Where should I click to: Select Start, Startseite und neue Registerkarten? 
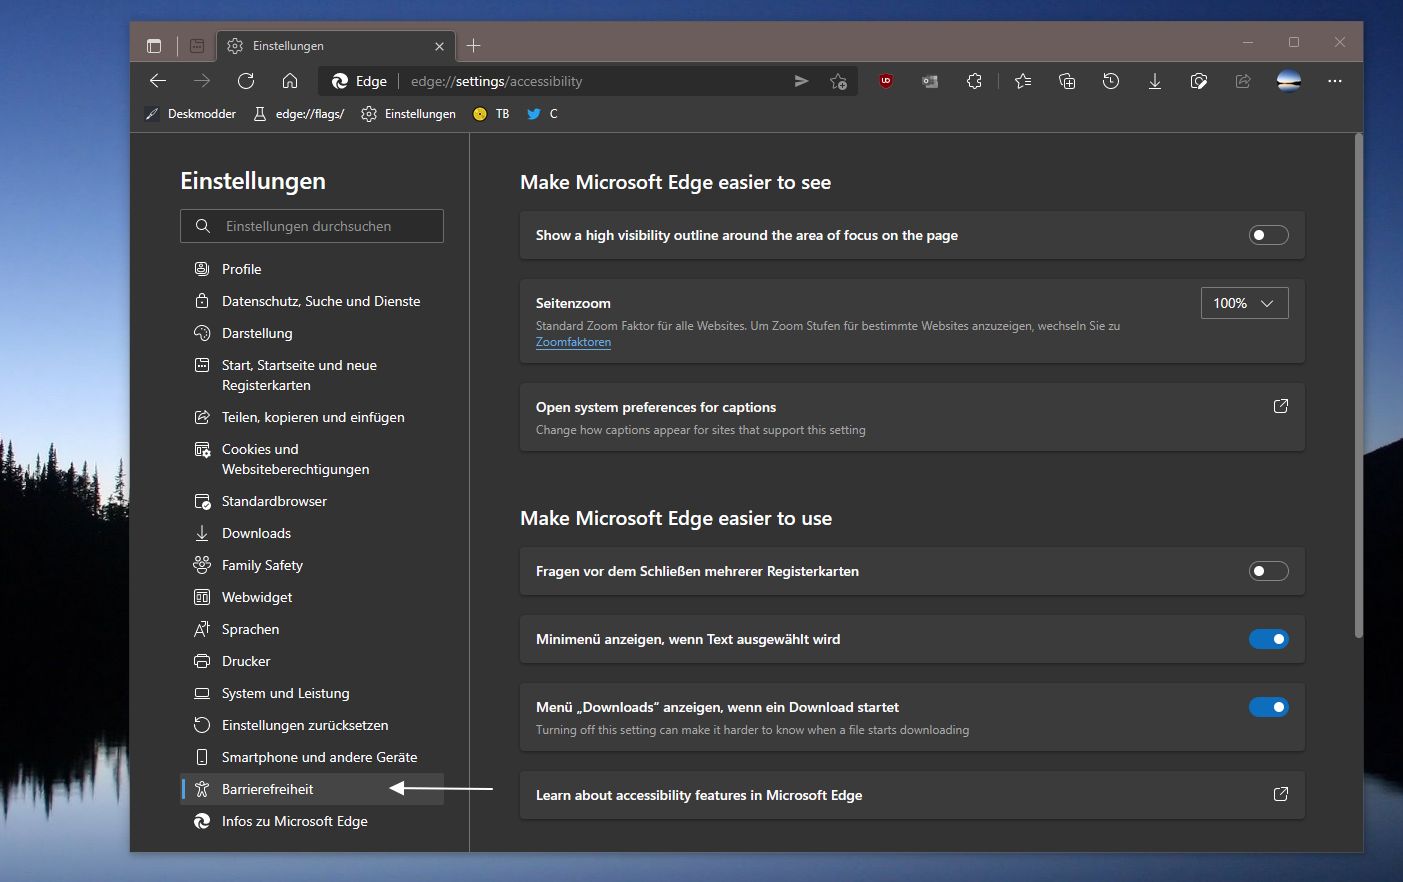(x=312, y=375)
